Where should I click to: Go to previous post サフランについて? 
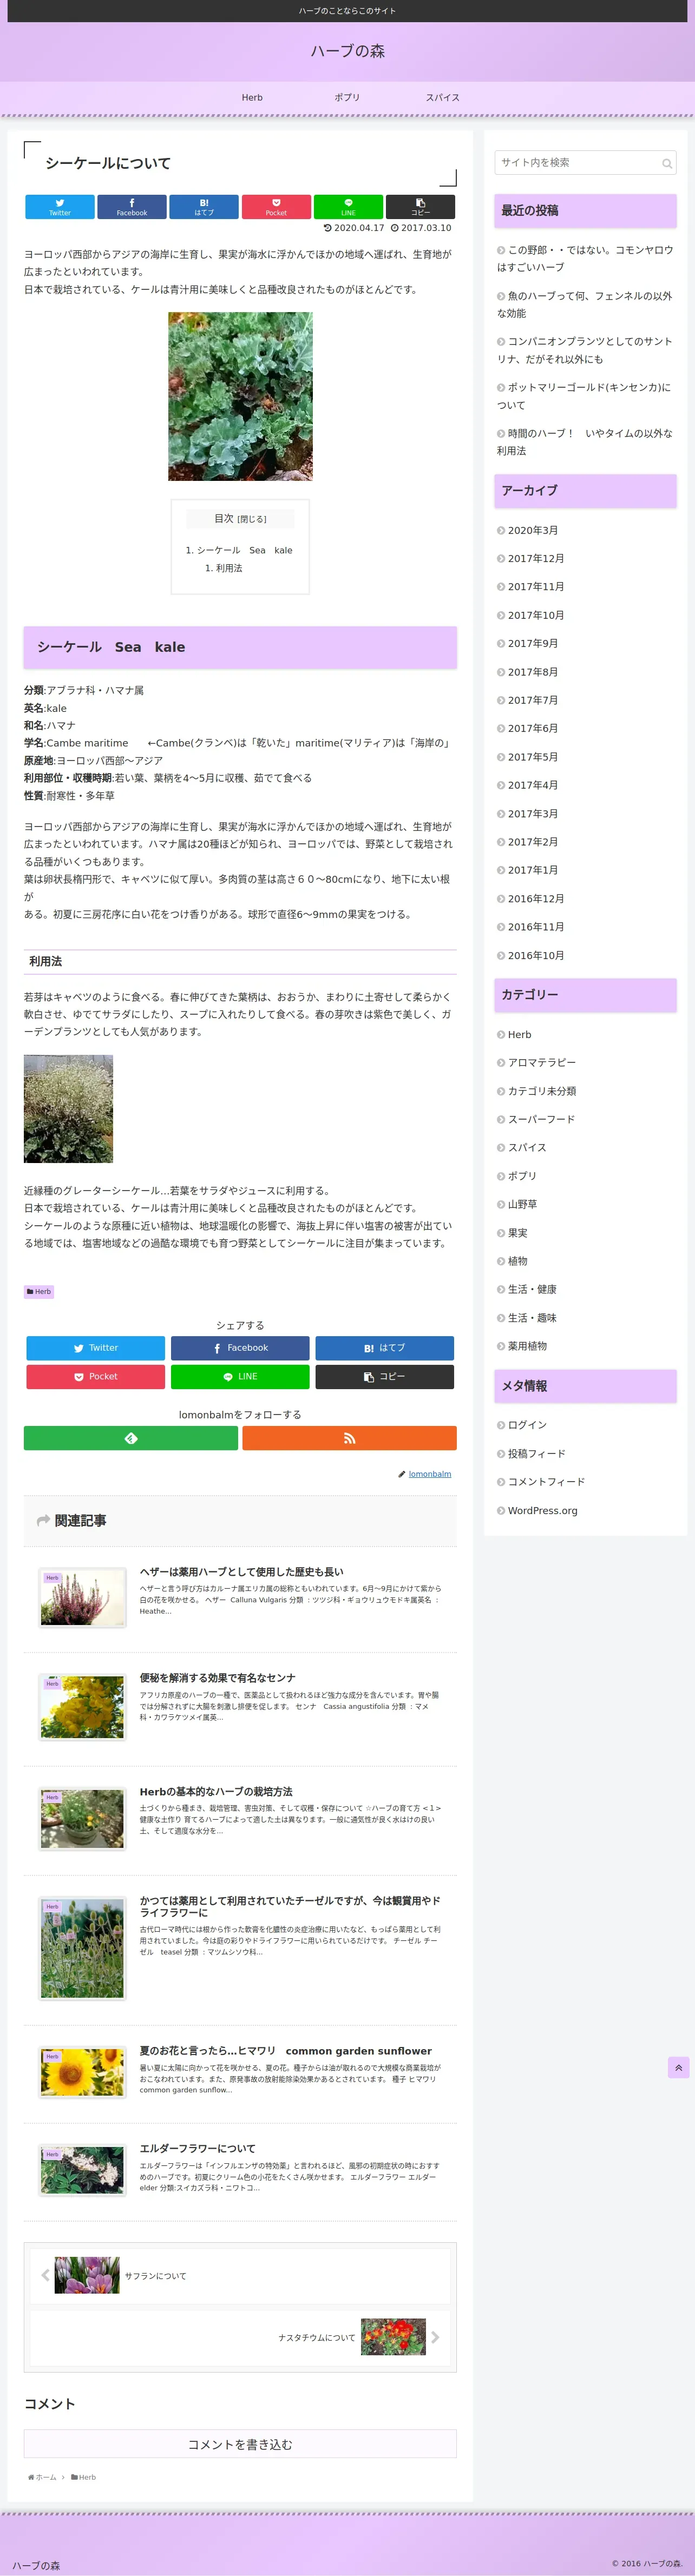(240, 2275)
